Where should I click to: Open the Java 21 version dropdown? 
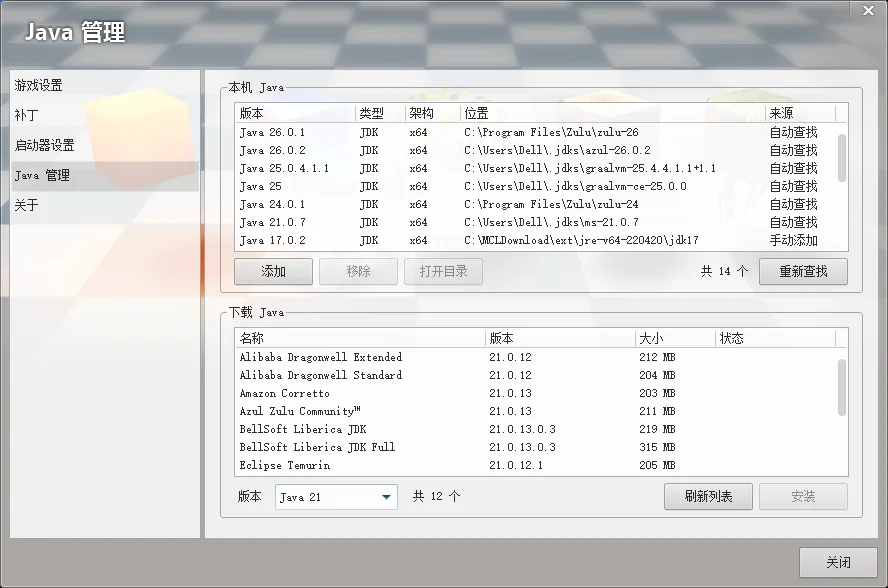coord(336,497)
